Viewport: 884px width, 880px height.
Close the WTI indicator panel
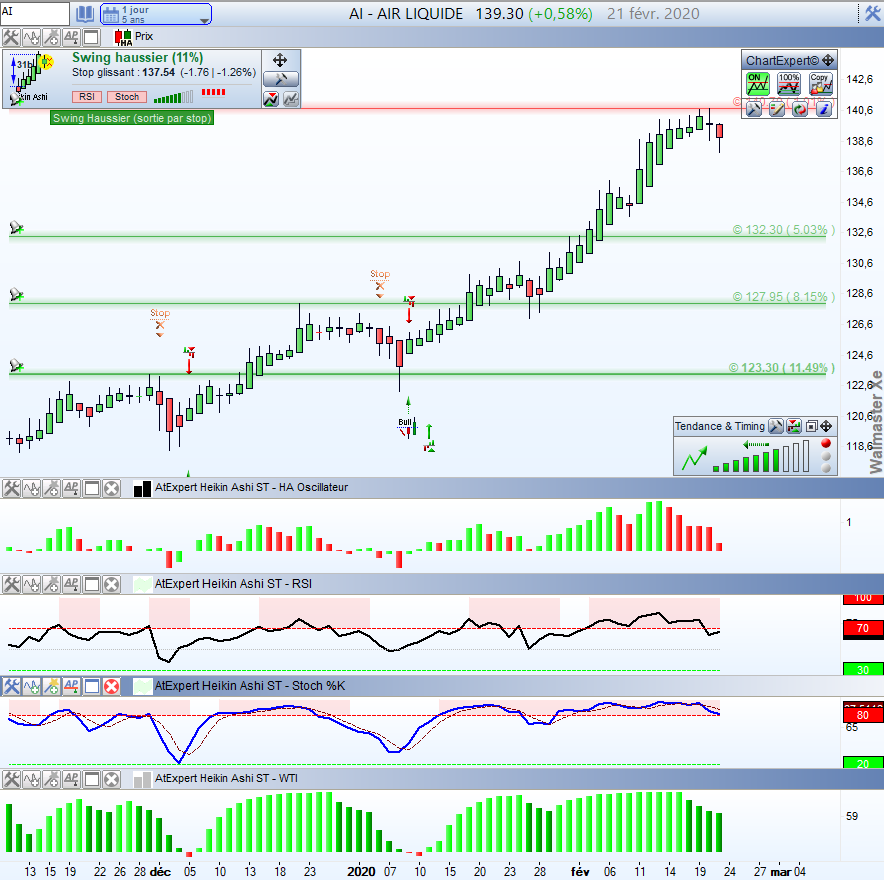point(112,779)
